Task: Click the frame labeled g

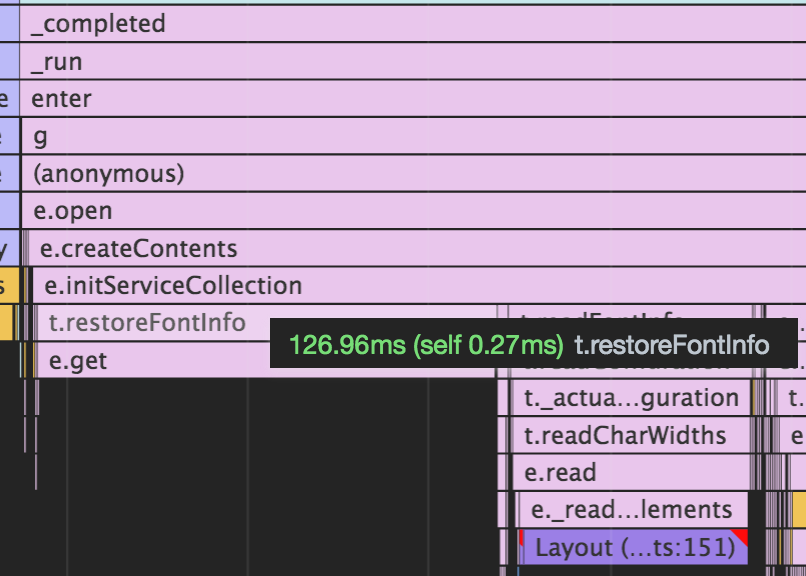Action: tap(40, 136)
